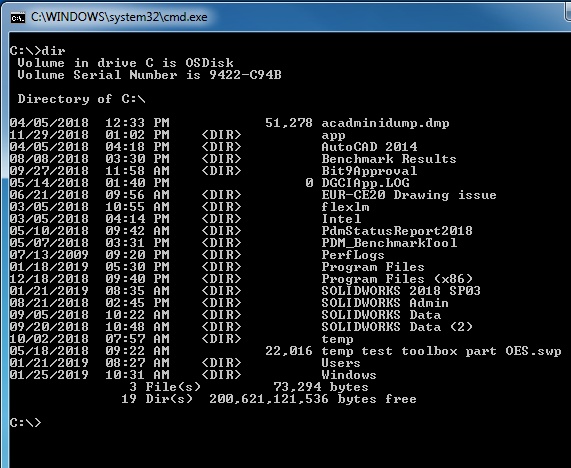Select the 'Intel' directory name
Screen dimensions: 571x468
point(341,219)
